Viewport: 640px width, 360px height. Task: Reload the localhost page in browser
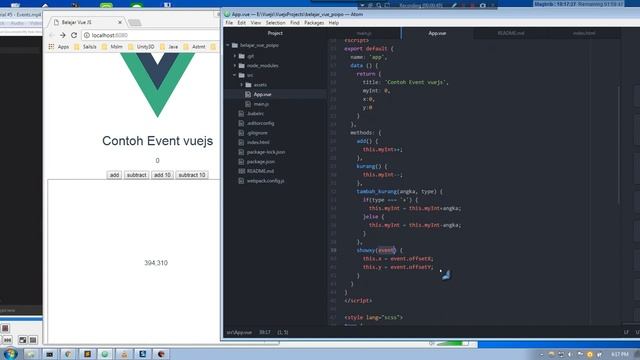(x=74, y=36)
